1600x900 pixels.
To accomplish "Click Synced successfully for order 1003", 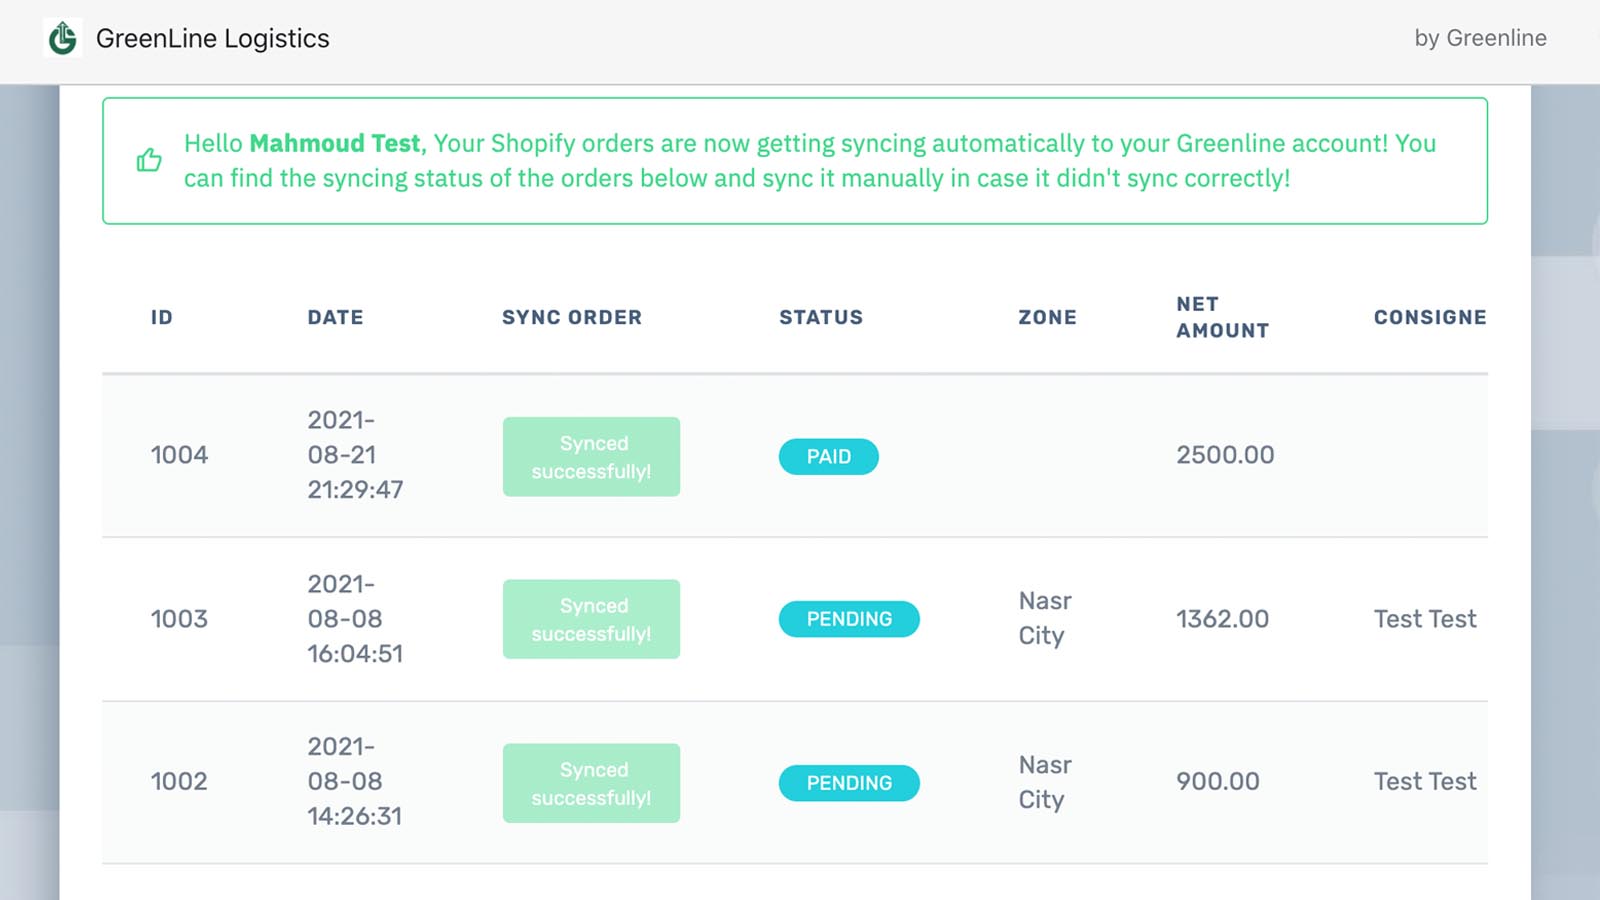I will pos(591,619).
